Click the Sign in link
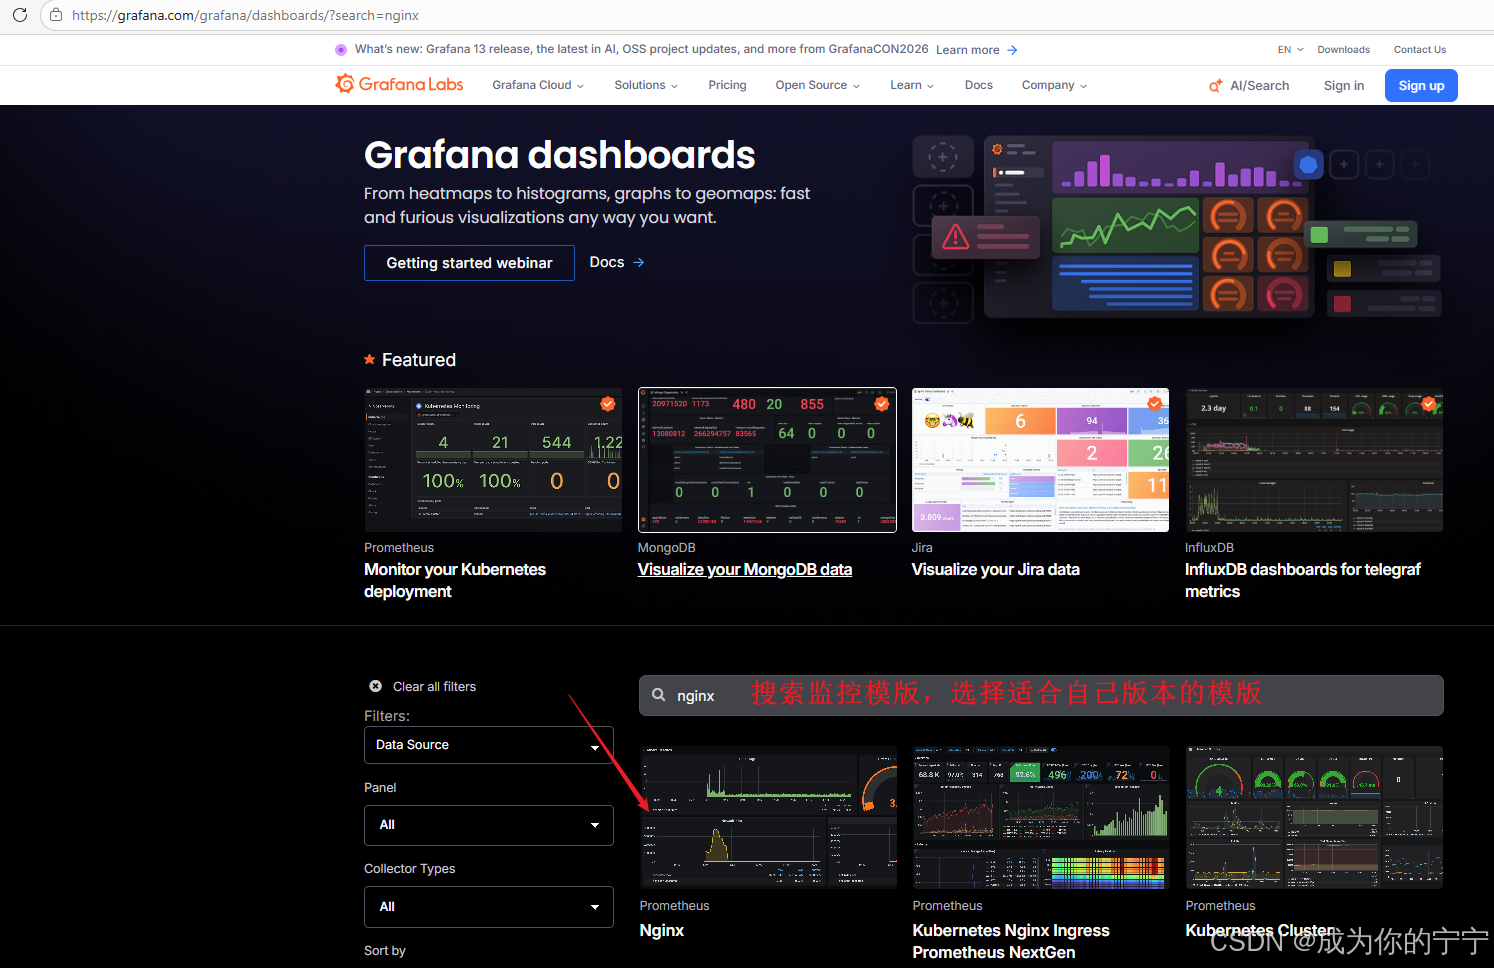The height and width of the screenshot is (968, 1494). pos(1344,86)
